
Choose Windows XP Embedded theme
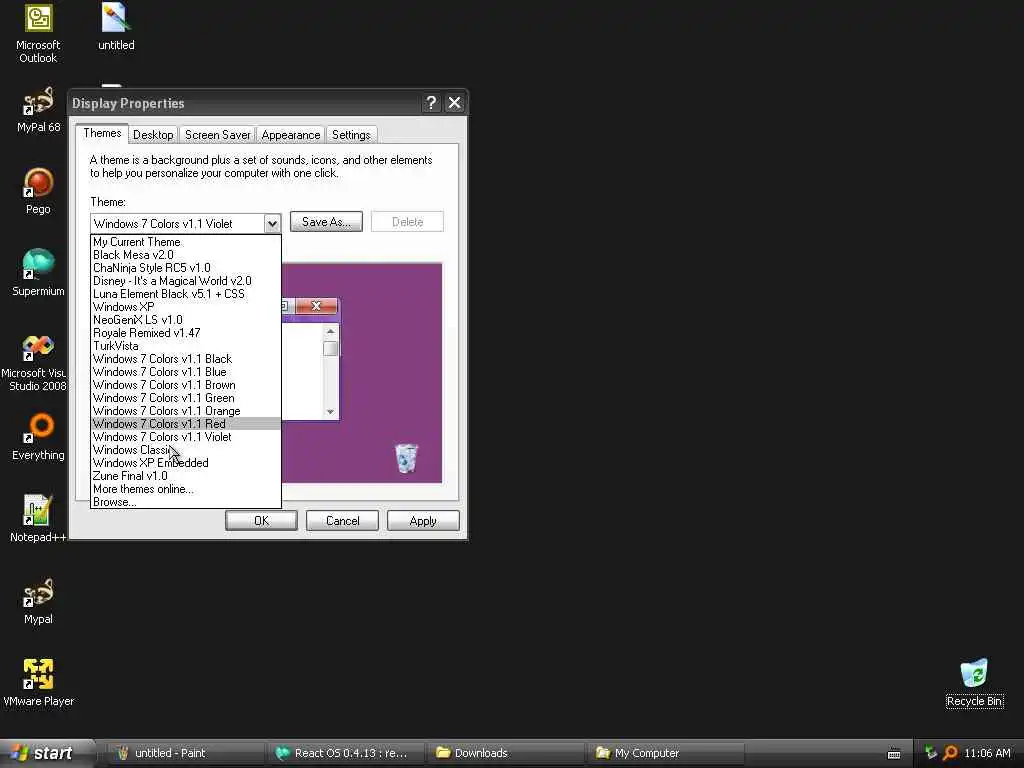tap(186, 463)
